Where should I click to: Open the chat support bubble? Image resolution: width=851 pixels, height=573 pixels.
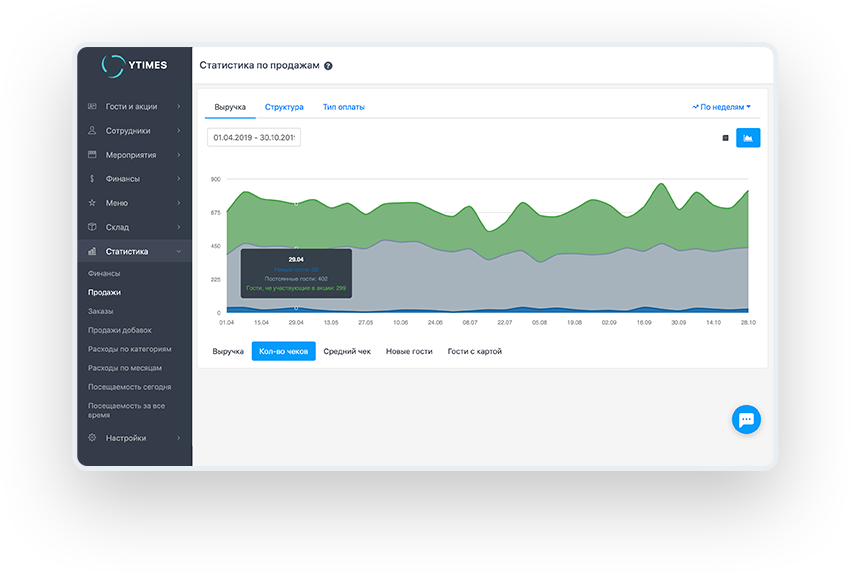coord(746,419)
